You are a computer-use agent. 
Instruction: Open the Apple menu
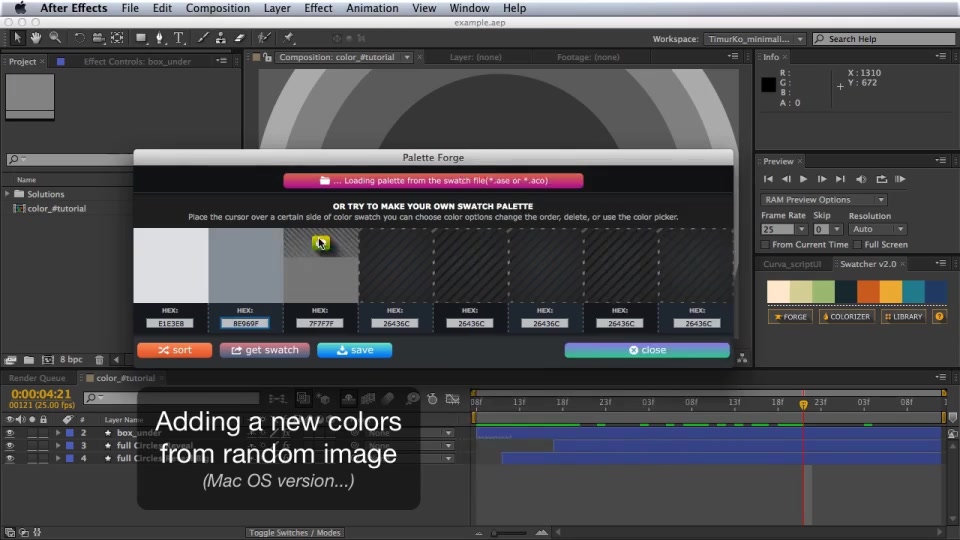20,8
